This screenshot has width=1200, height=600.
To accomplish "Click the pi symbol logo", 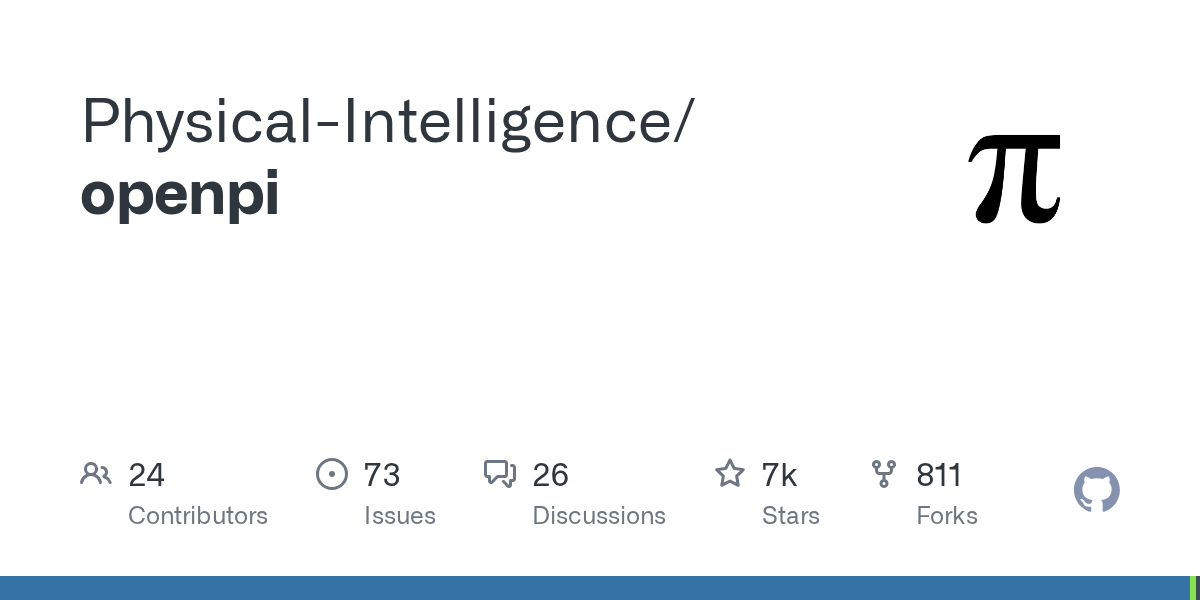I will [1016, 179].
